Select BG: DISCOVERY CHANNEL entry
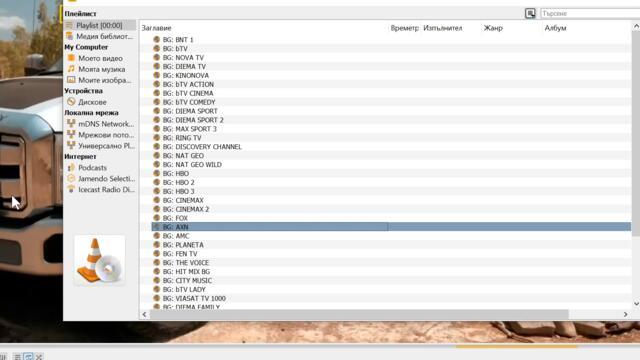 tap(202, 147)
